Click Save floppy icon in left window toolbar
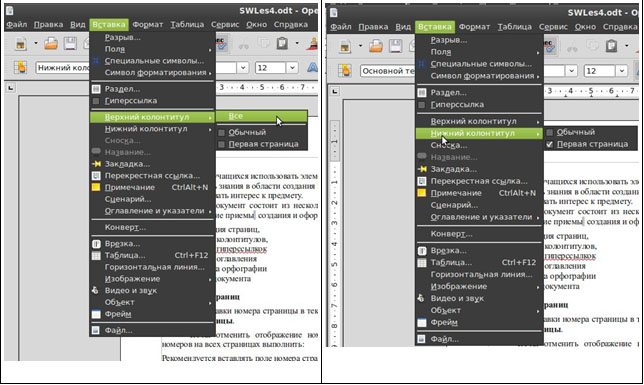The width and height of the screenshot is (644, 385). [x=70, y=43]
